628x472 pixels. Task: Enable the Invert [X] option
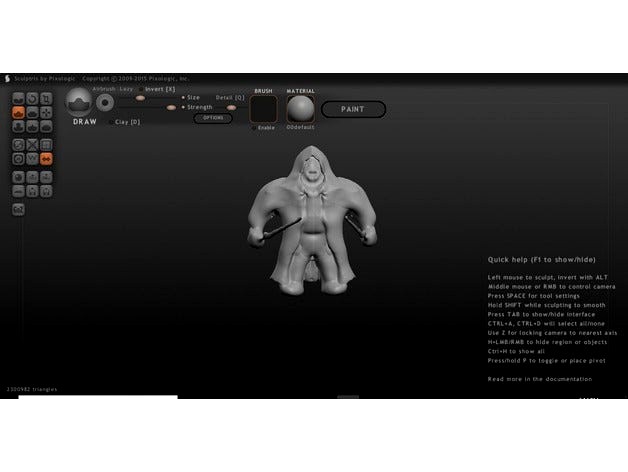click(x=141, y=89)
